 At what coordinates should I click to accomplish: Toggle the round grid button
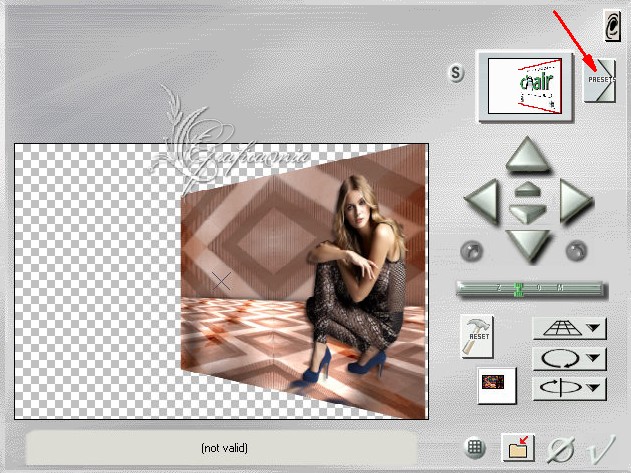pyautogui.click(x=475, y=448)
